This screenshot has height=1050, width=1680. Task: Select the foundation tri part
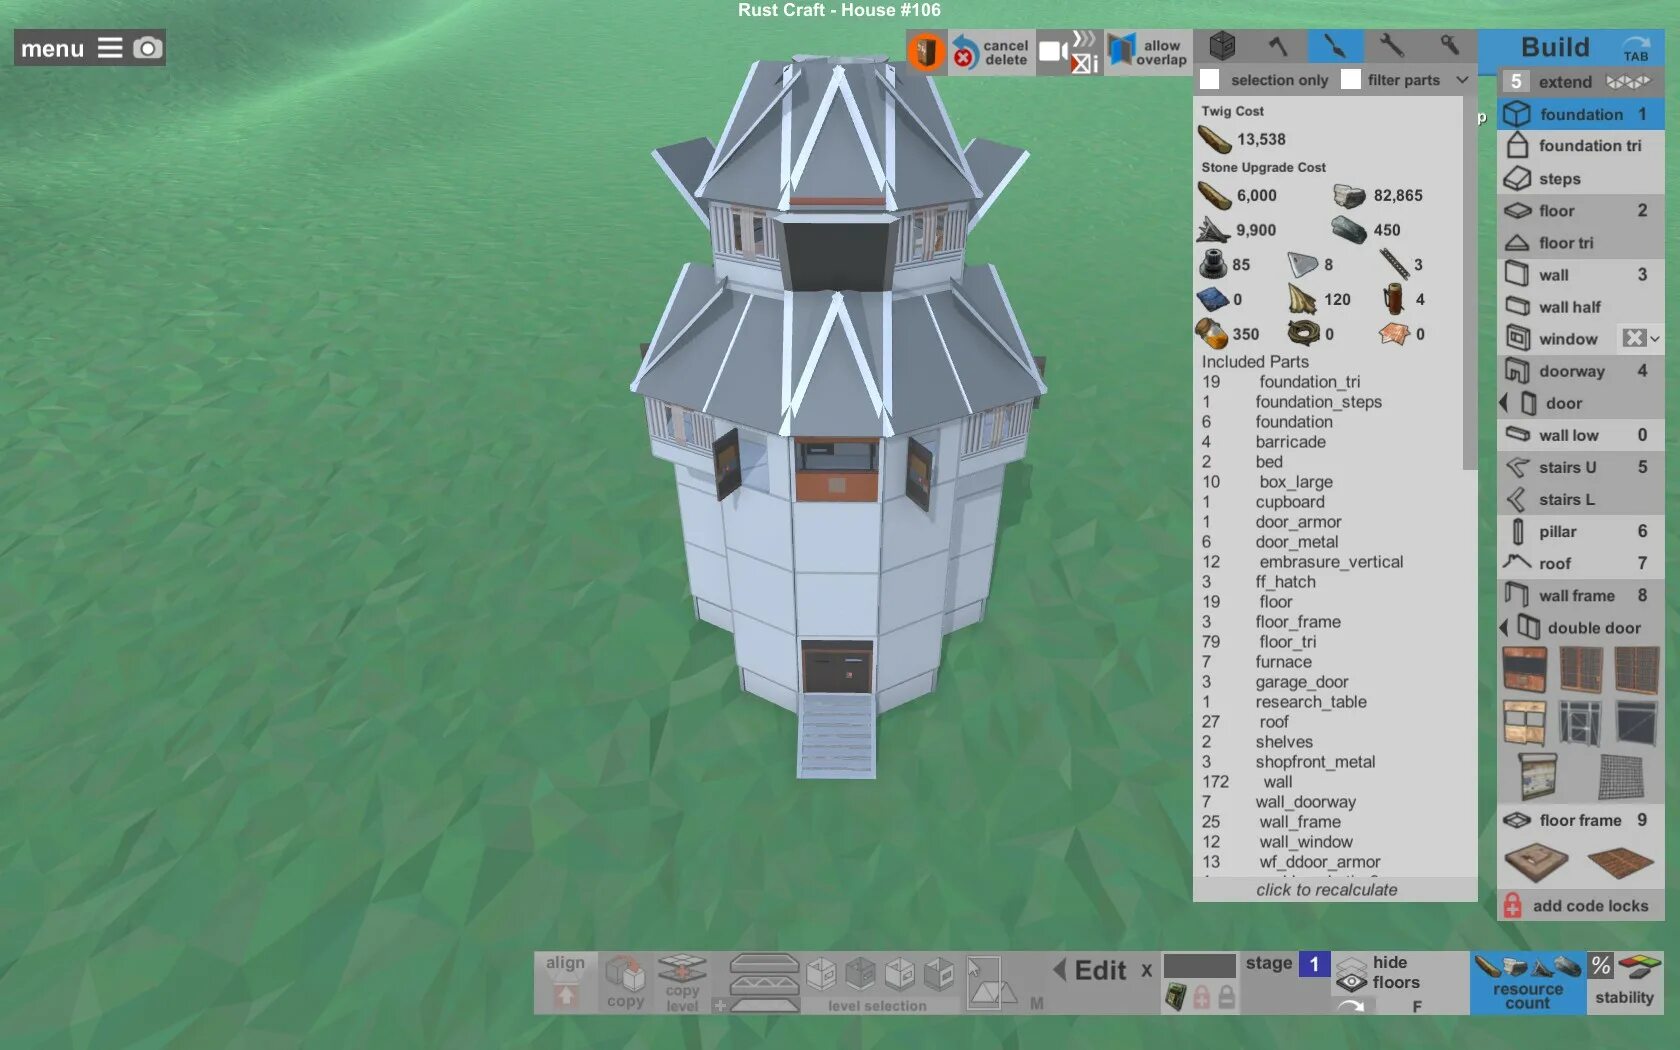click(1581, 146)
